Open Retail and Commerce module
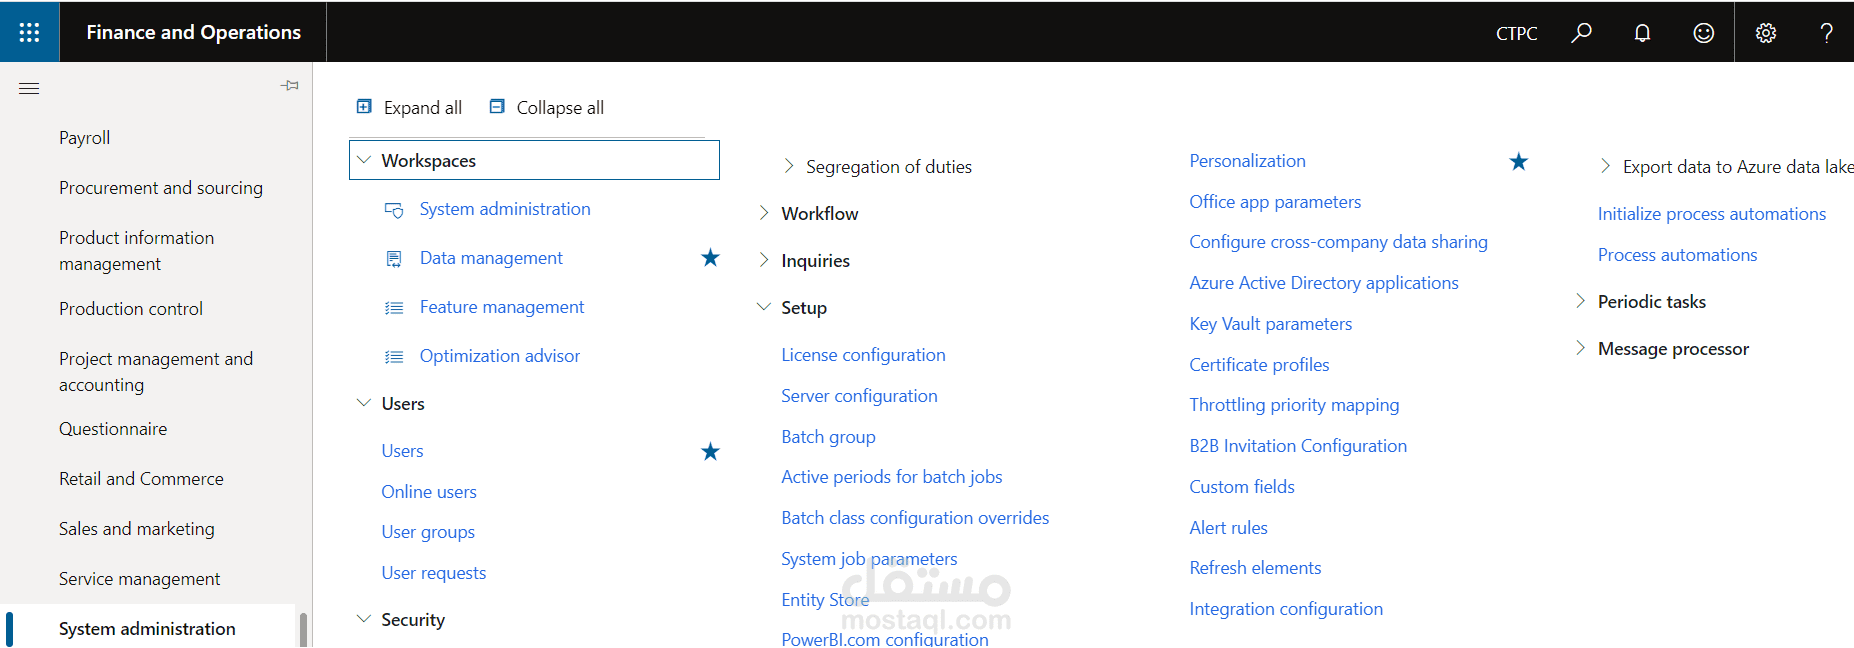The height and width of the screenshot is (648, 1854). click(x=141, y=479)
